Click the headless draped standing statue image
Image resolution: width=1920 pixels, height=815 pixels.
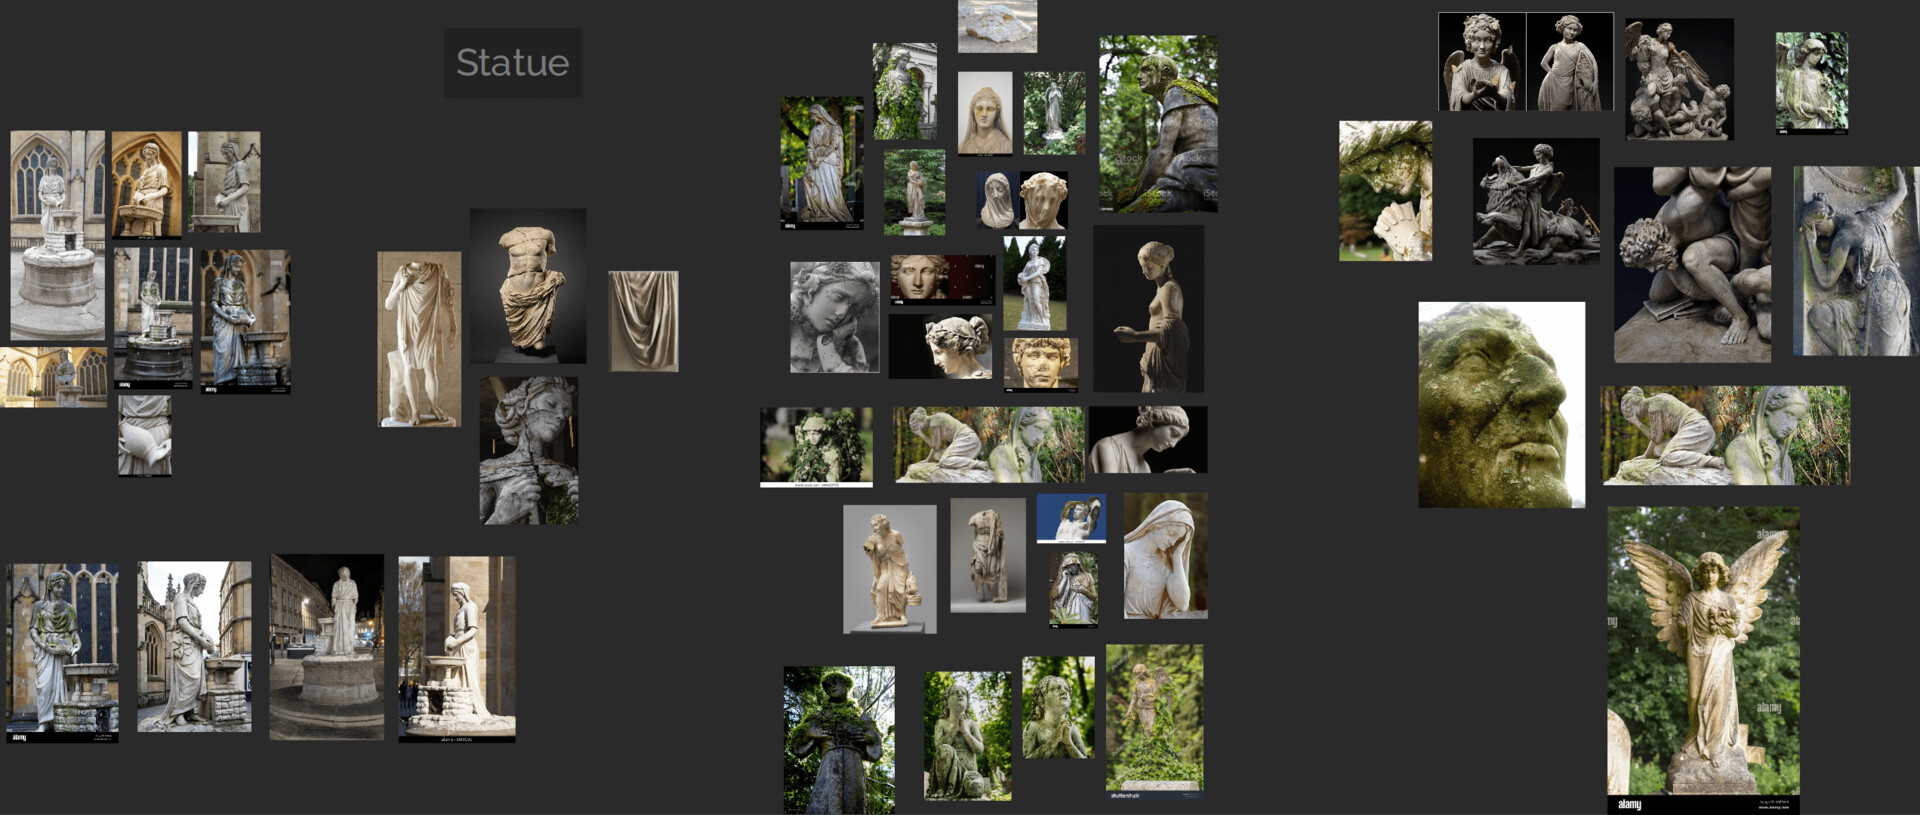click(x=419, y=339)
